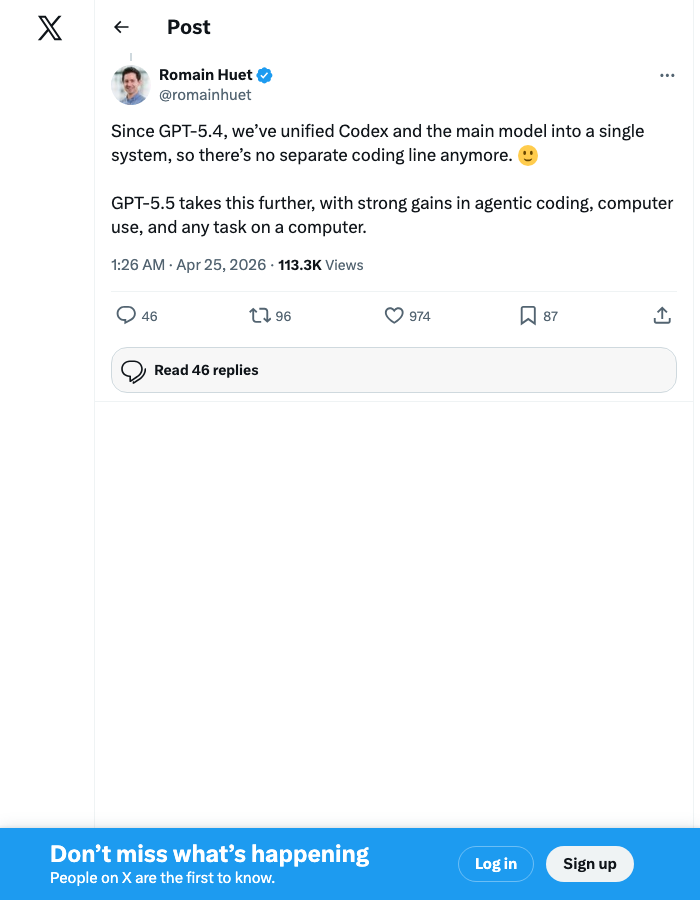Open the three-dot More options menu

[x=667, y=76]
